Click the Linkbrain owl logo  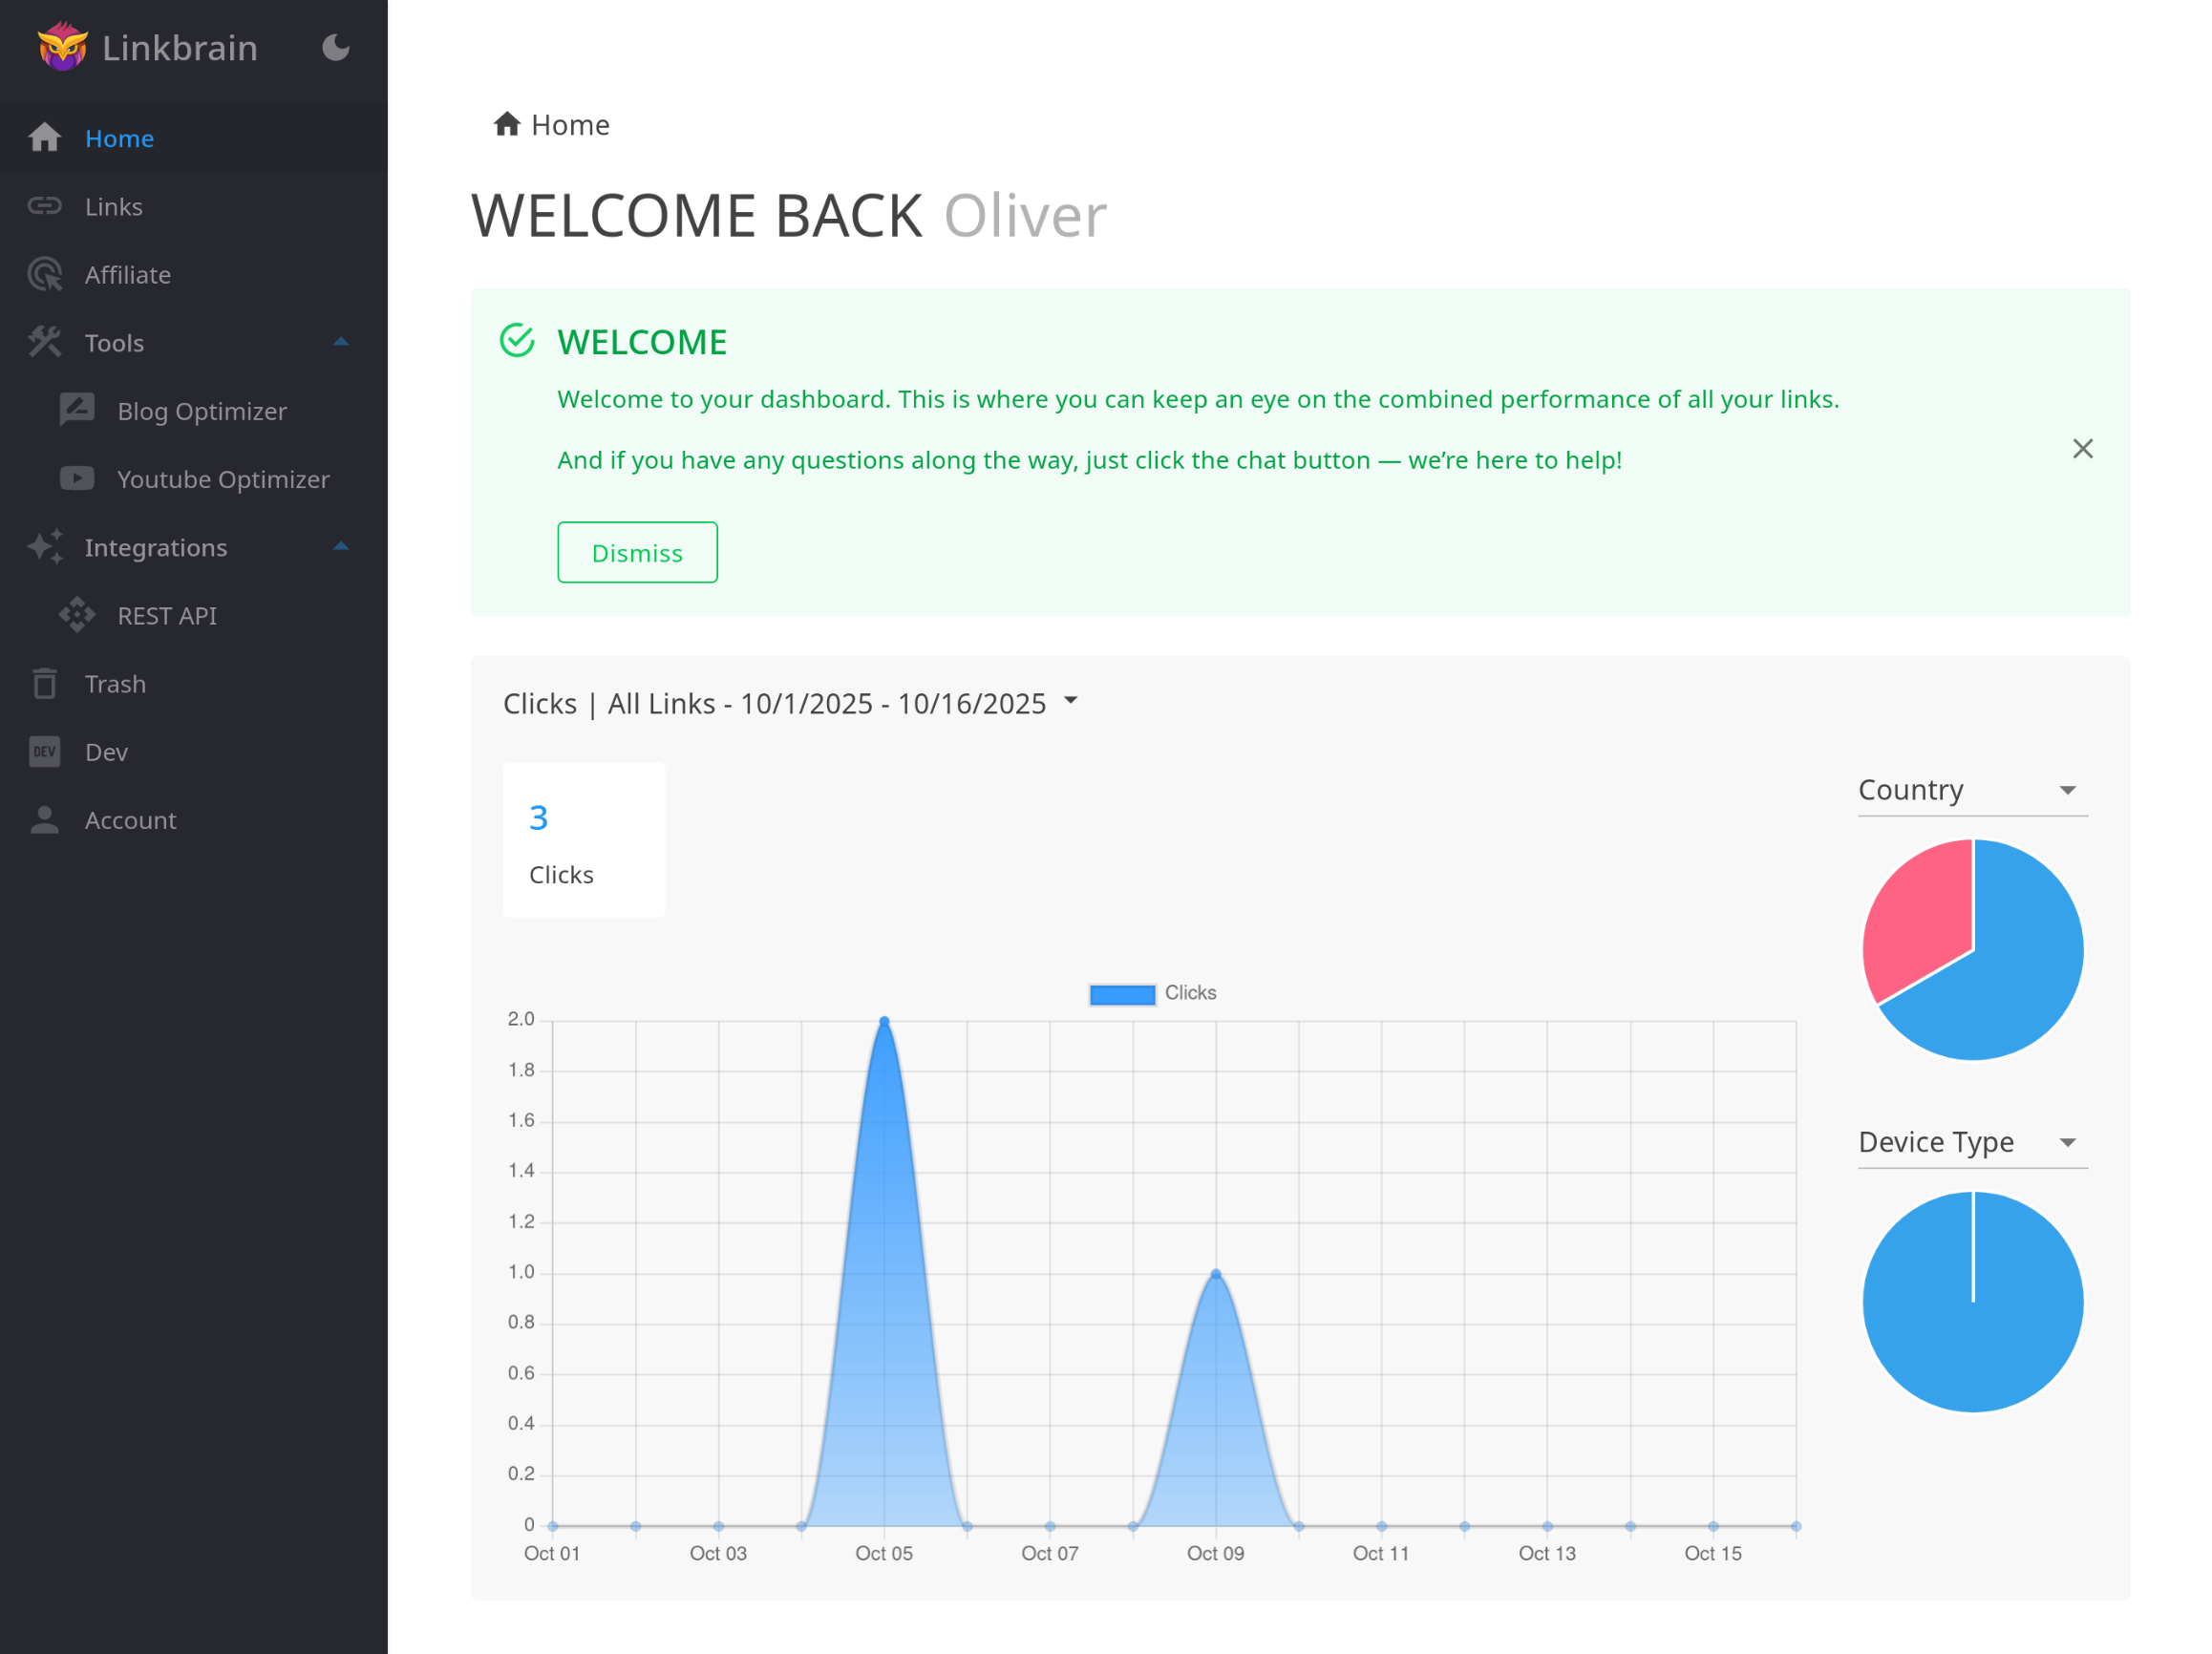click(62, 47)
